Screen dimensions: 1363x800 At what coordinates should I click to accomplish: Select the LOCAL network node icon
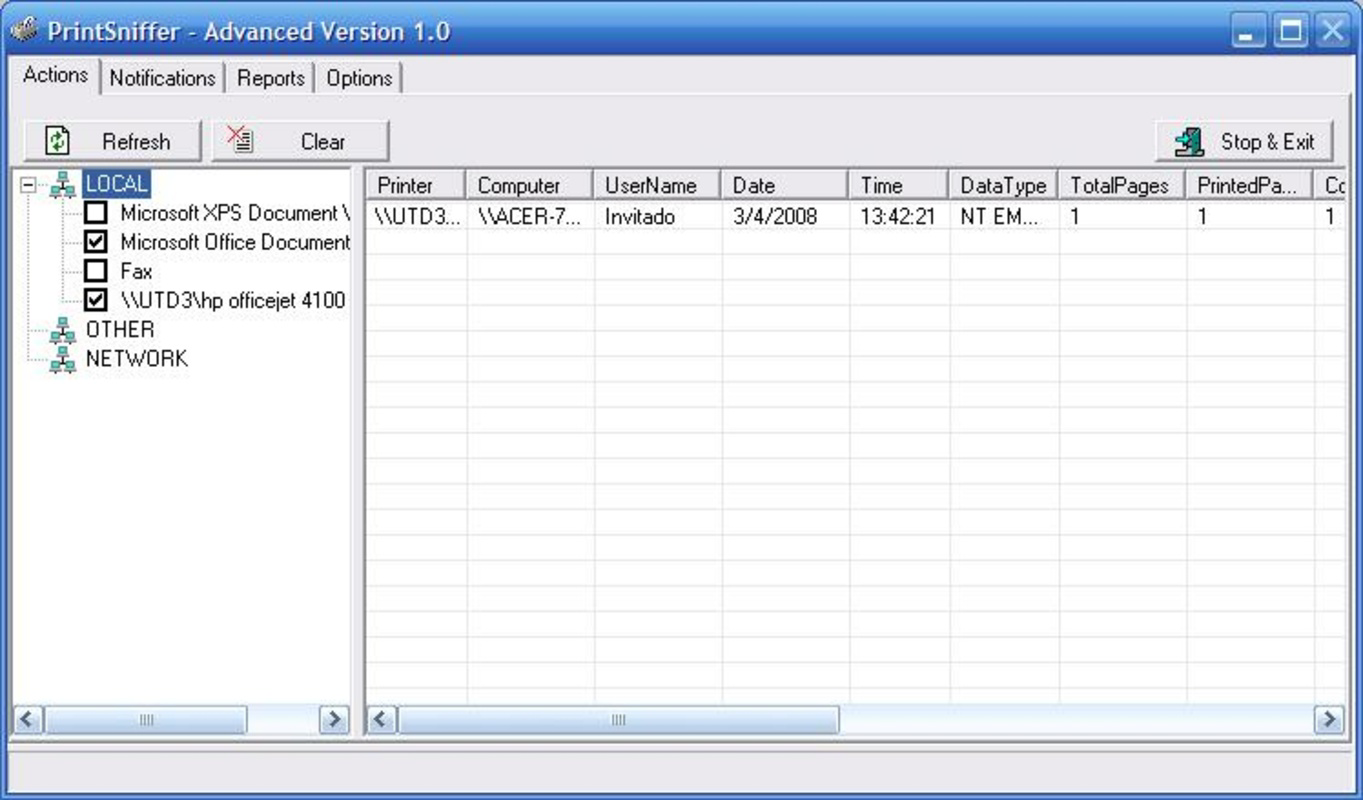pyautogui.click(x=63, y=185)
